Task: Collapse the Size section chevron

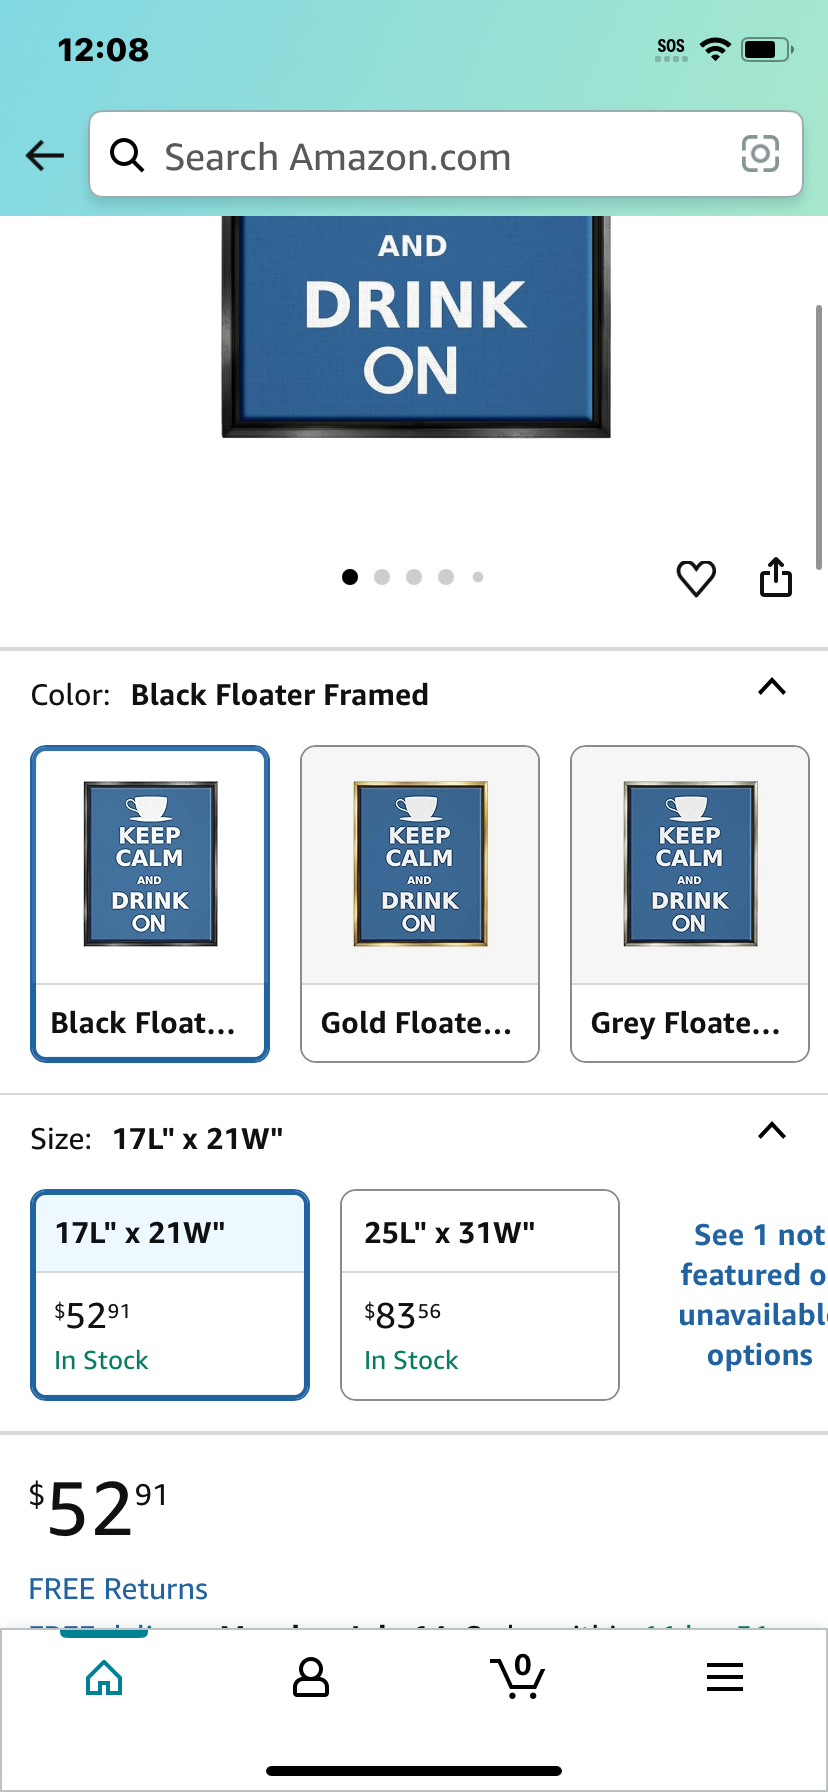Action: click(772, 1131)
